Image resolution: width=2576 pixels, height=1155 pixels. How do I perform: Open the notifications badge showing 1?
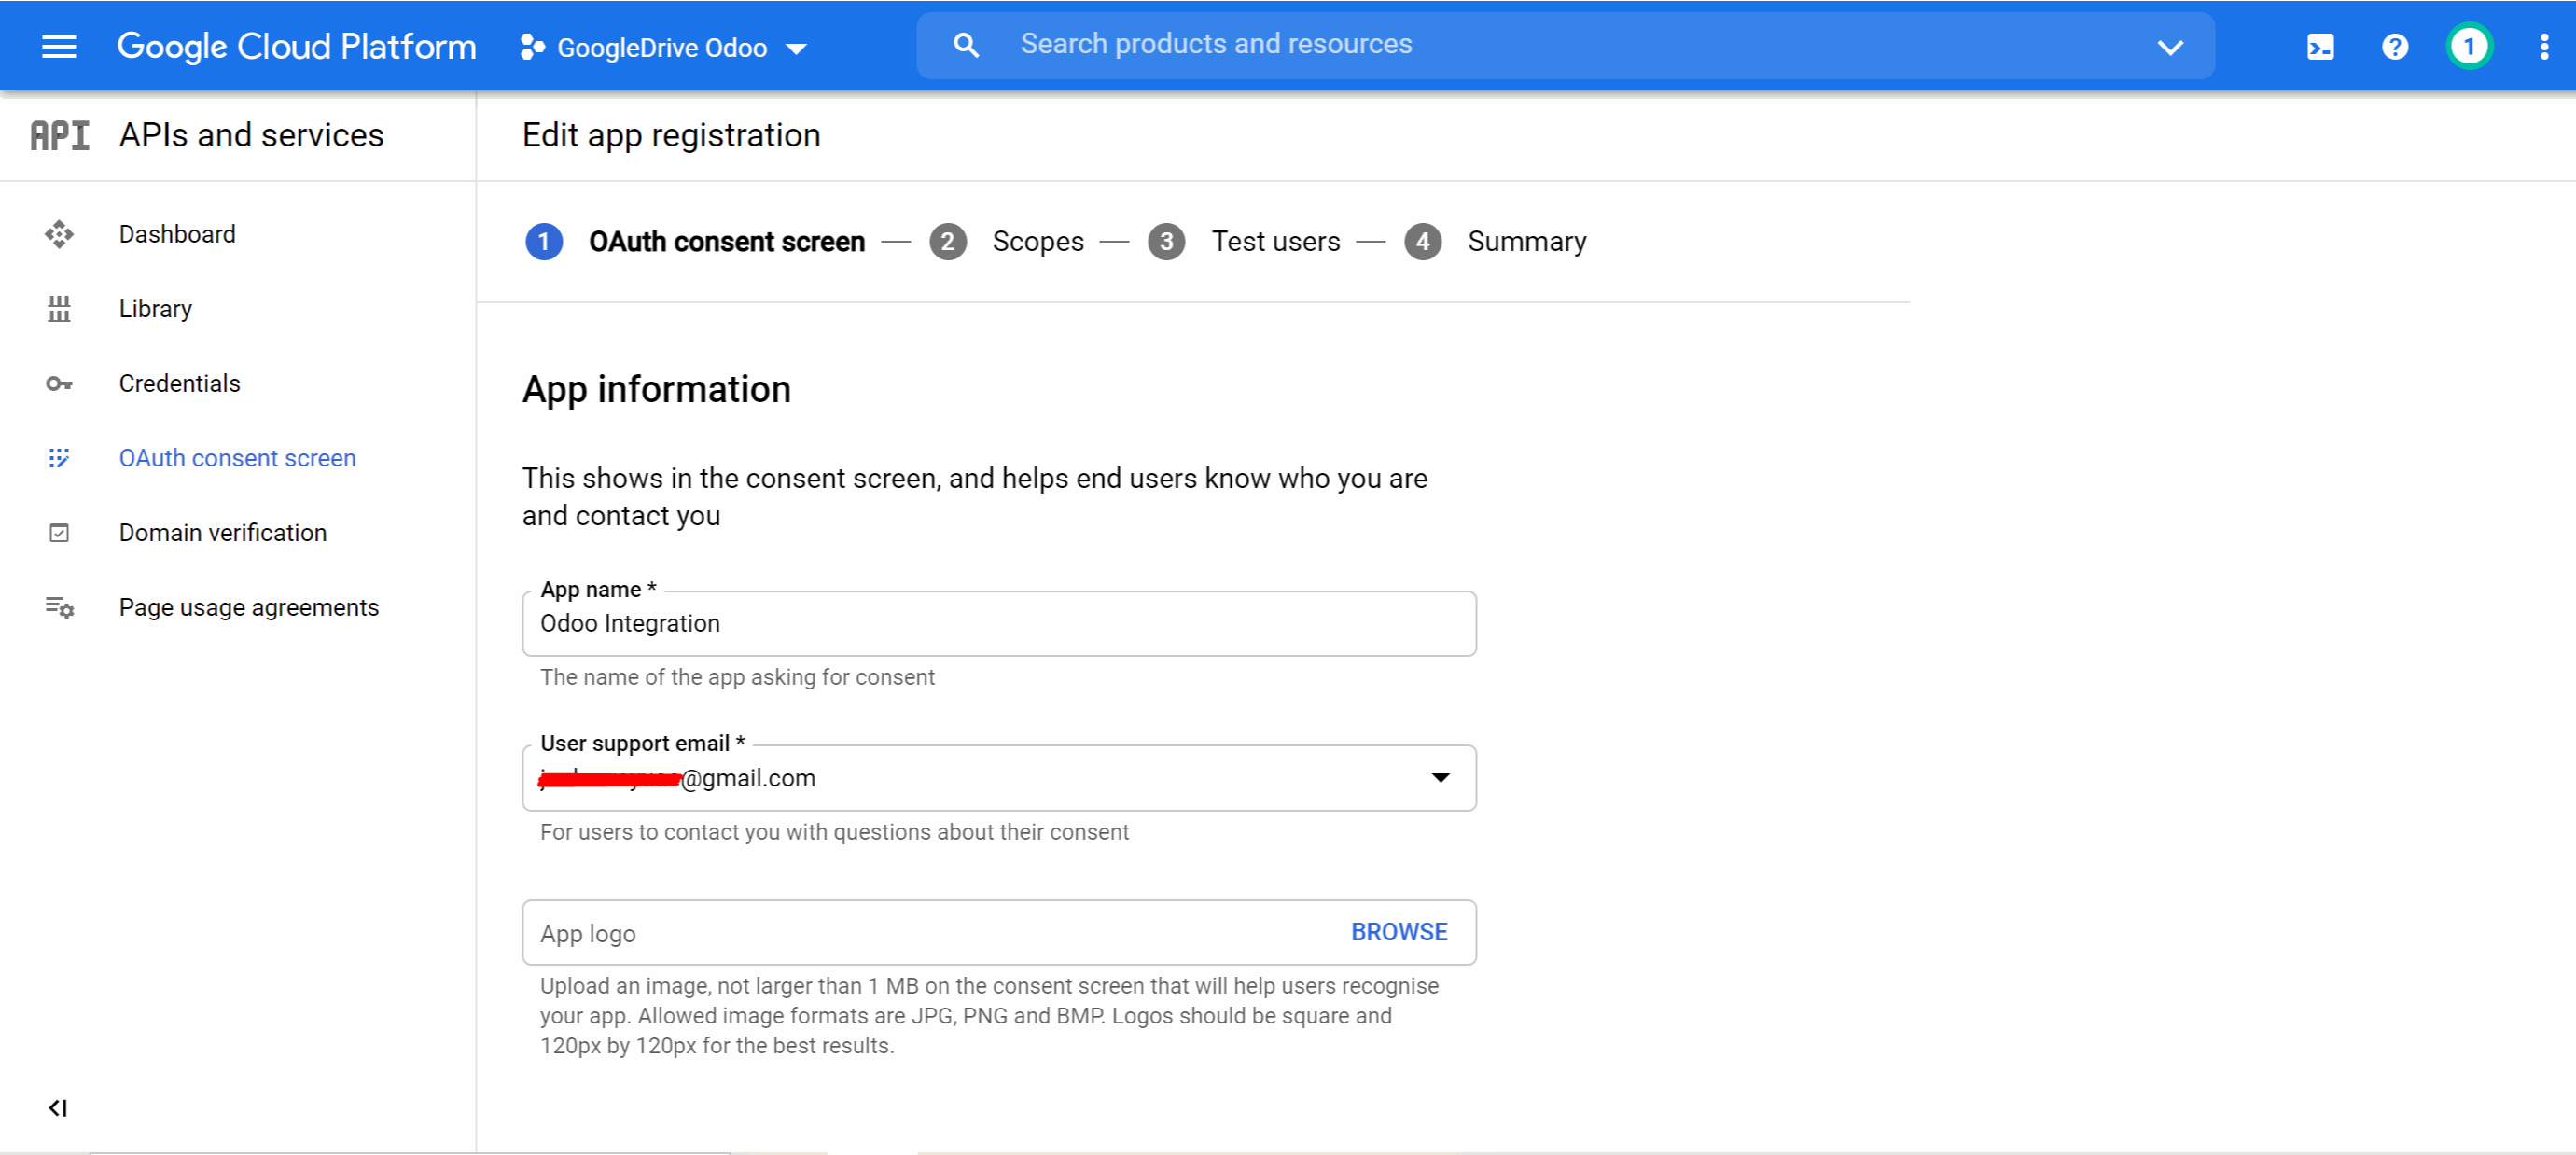(x=2469, y=46)
